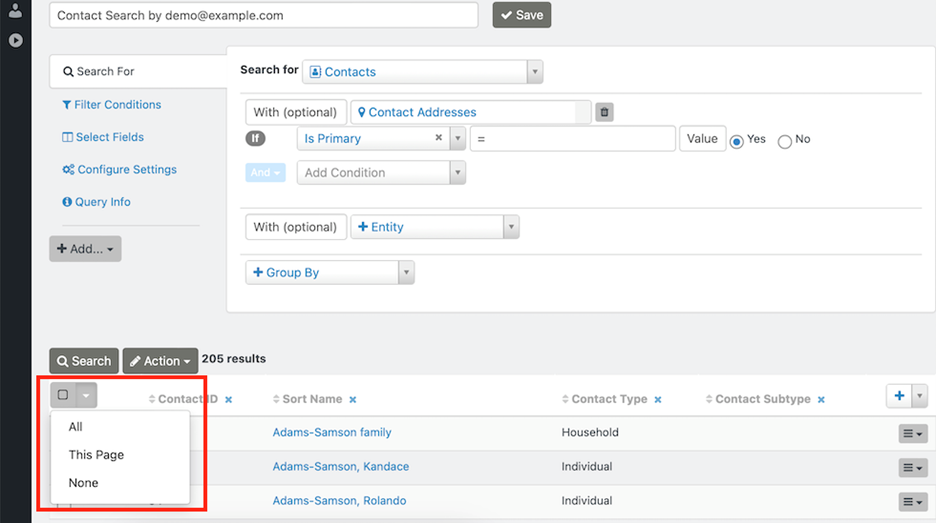The width and height of the screenshot is (936, 523).
Task: Remove the Contact Subtype column
Action: pyautogui.click(x=821, y=400)
